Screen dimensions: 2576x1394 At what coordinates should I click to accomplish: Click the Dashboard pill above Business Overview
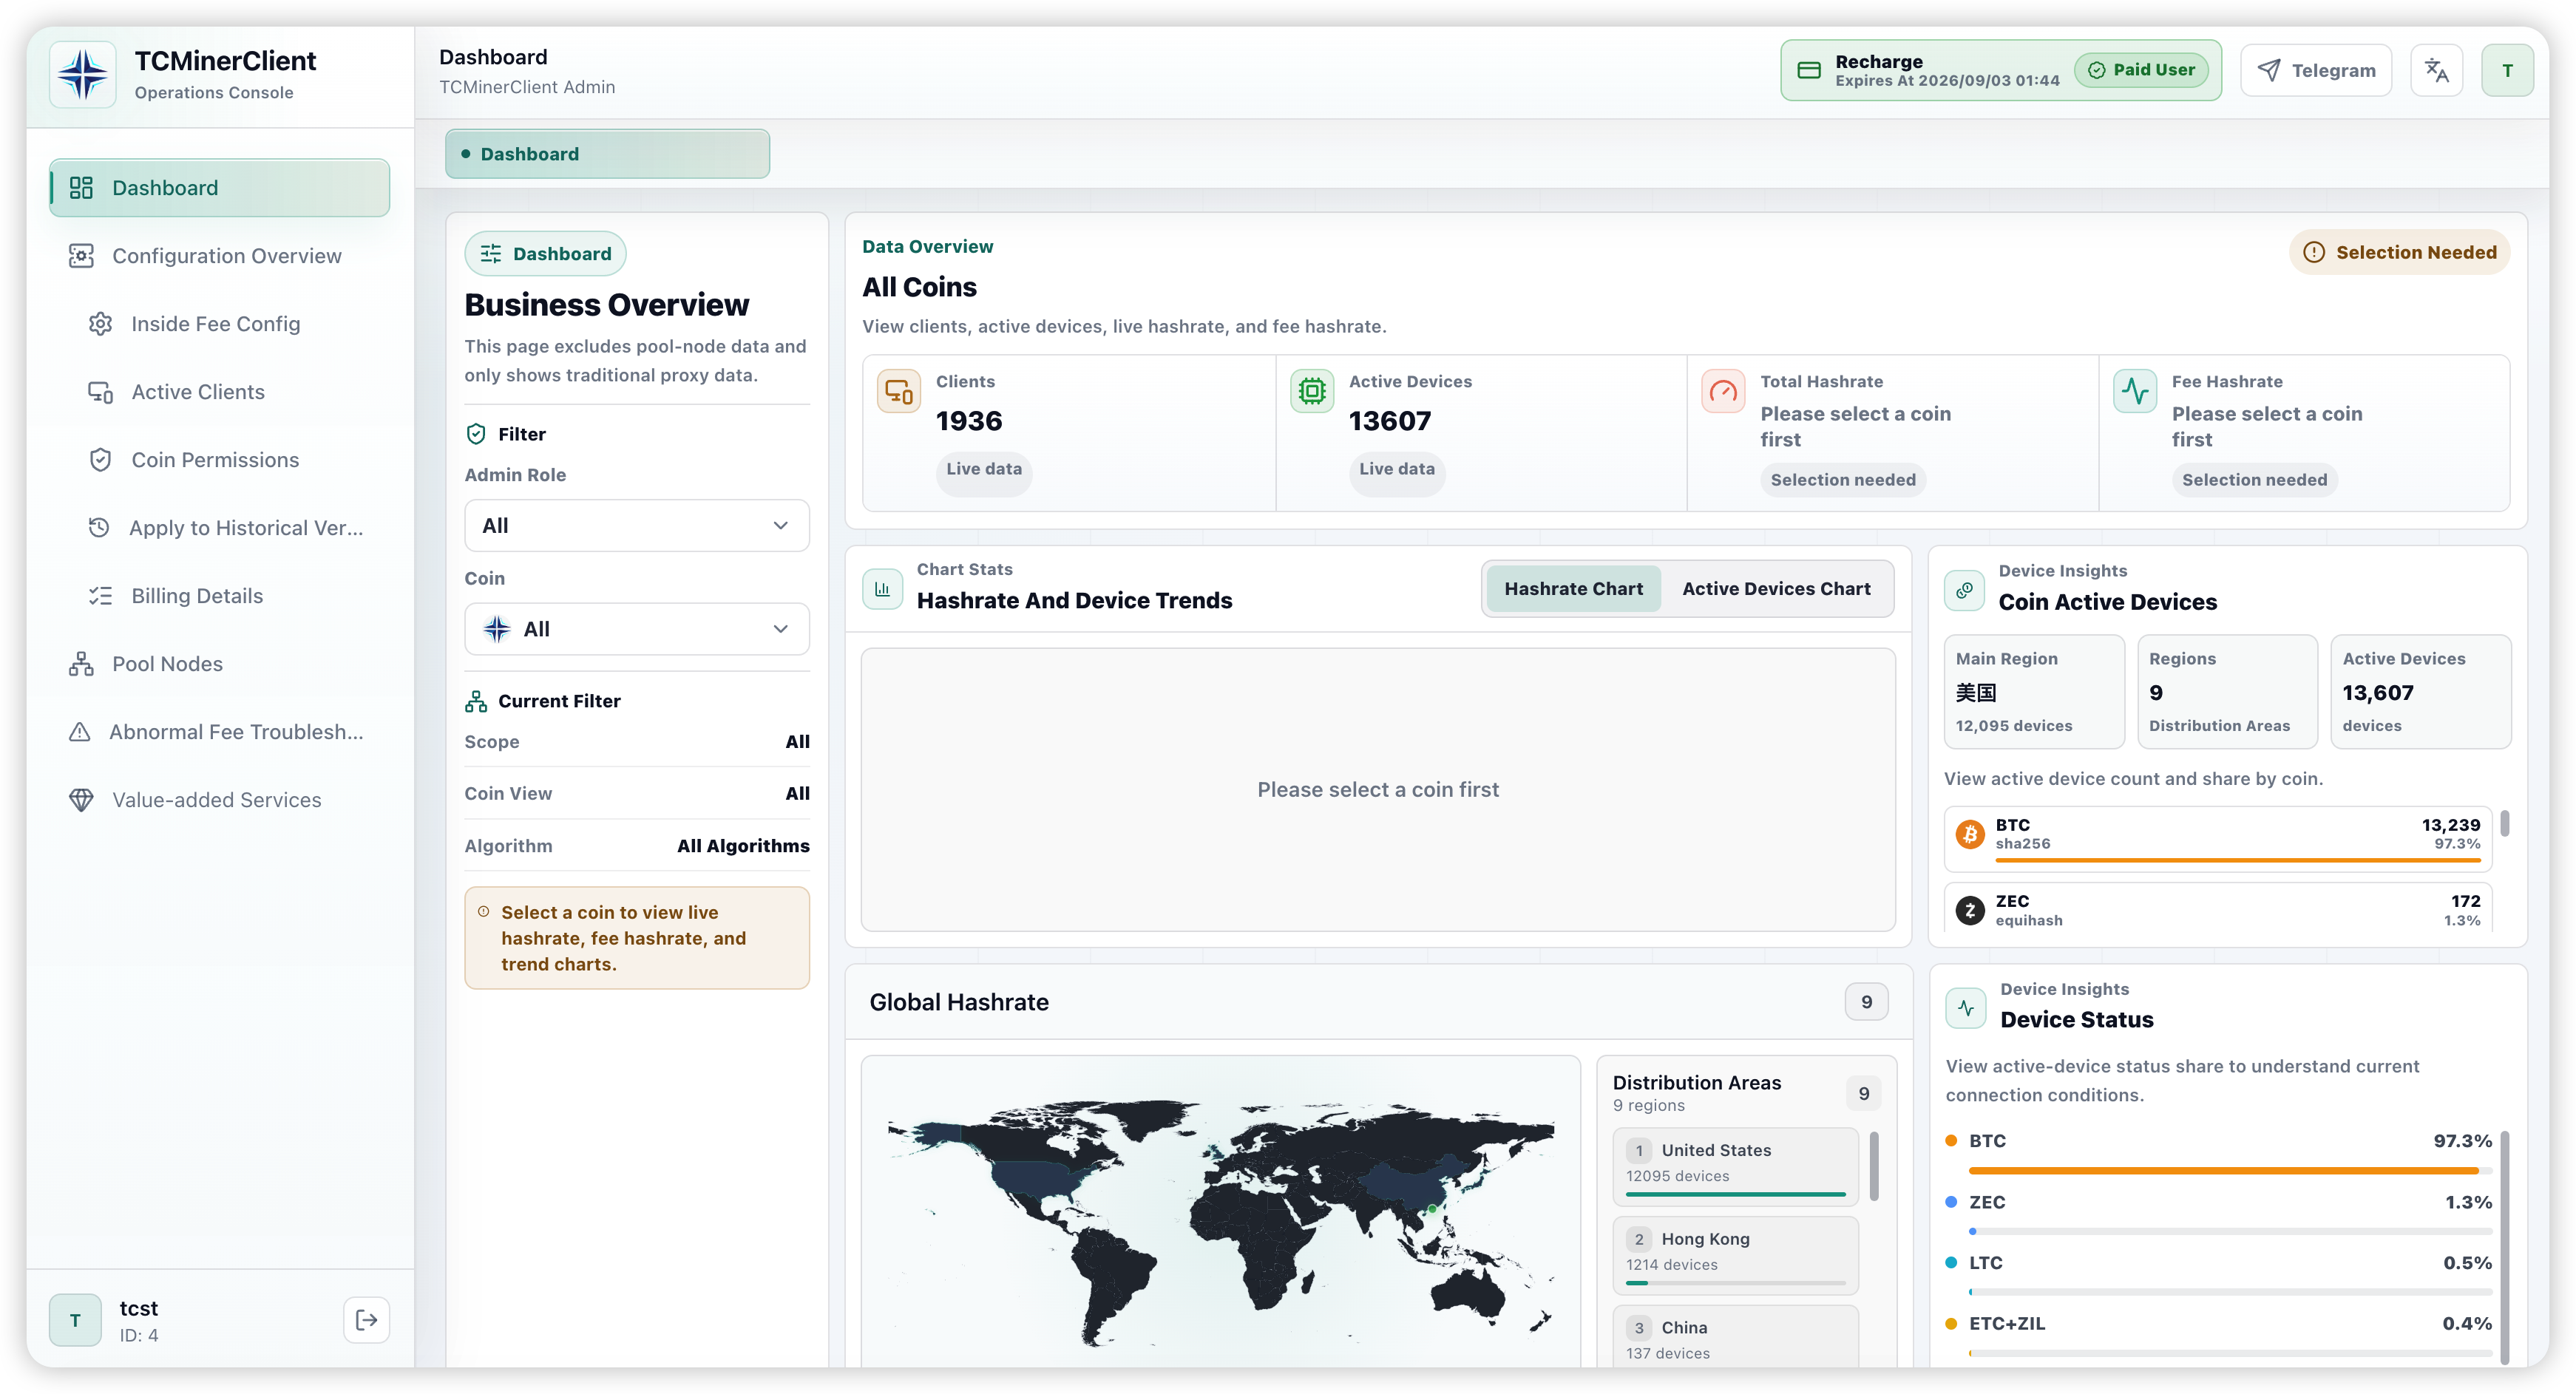click(545, 254)
